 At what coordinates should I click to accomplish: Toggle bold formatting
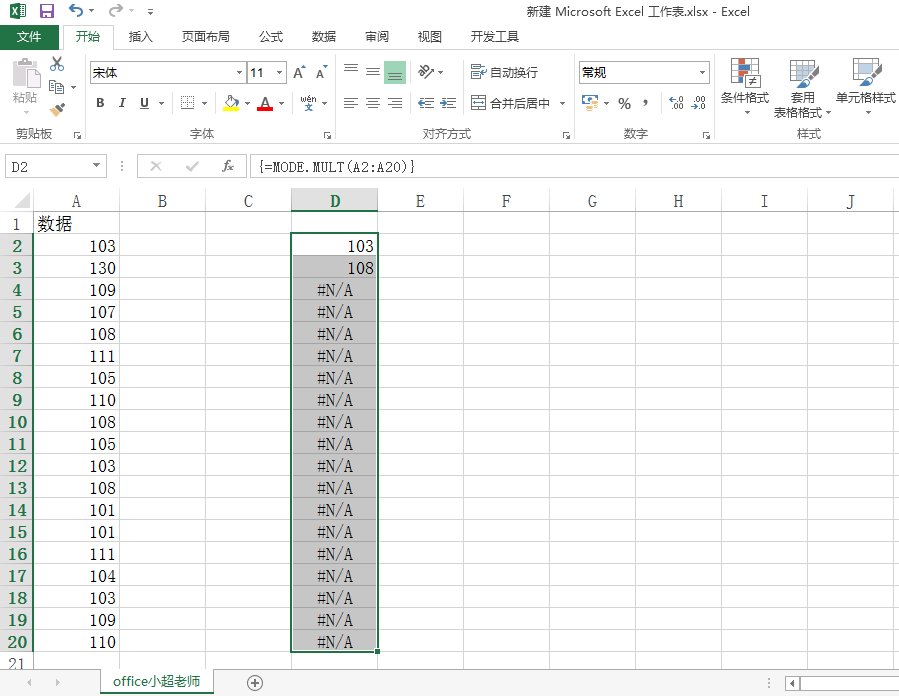click(x=99, y=103)
